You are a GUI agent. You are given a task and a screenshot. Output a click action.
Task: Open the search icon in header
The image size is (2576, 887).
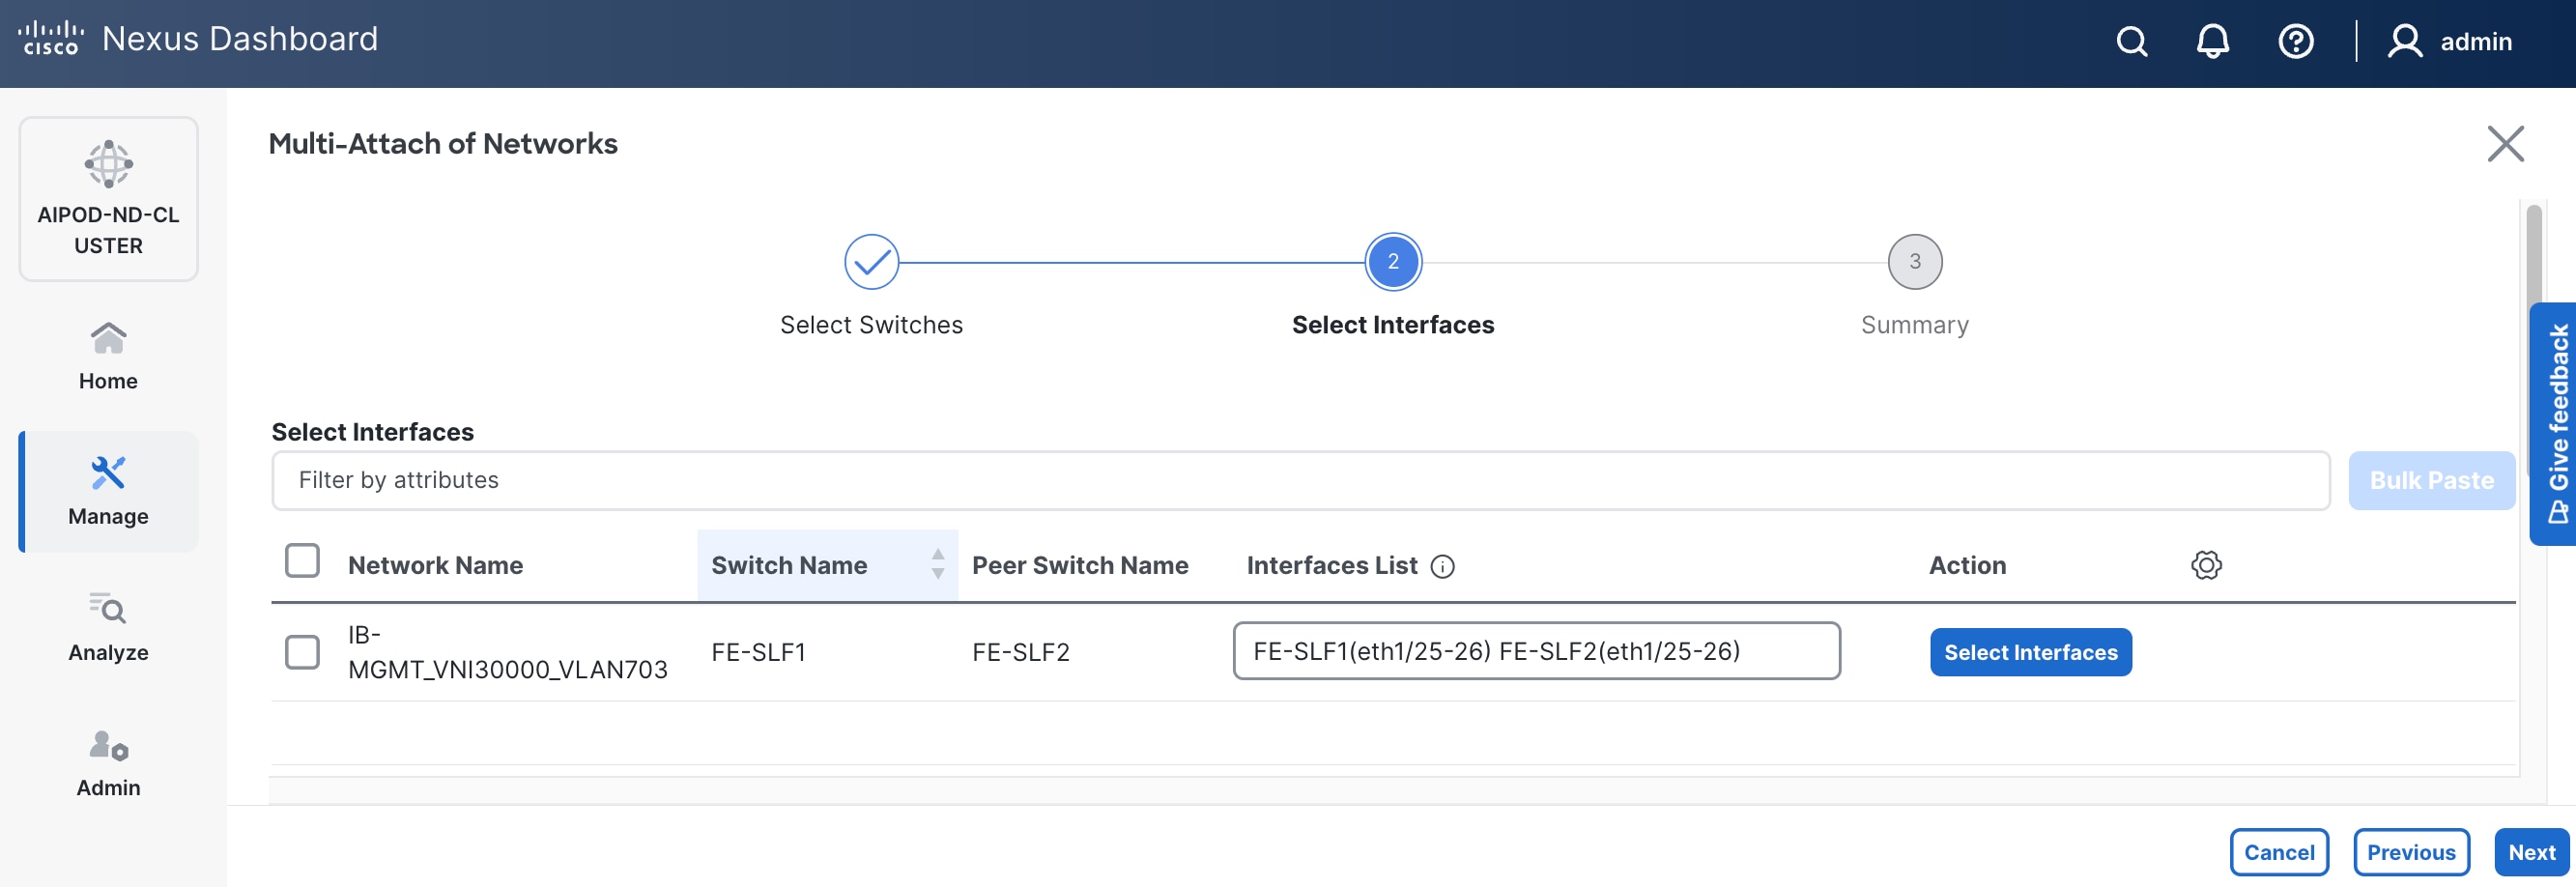coord(2131,42)
